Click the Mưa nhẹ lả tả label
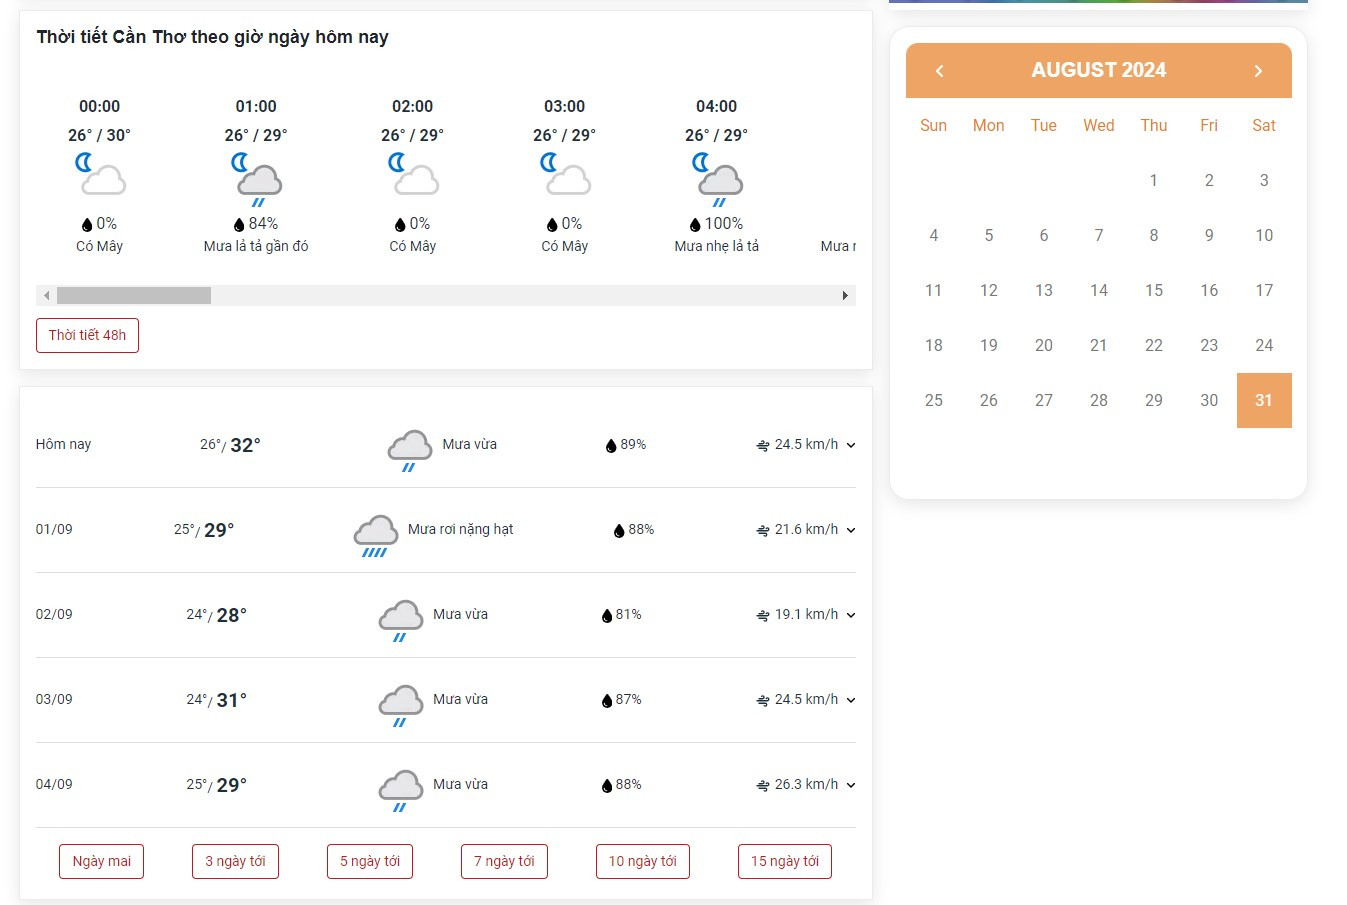Screen dimensions: 1347x905 click(717, 246)
